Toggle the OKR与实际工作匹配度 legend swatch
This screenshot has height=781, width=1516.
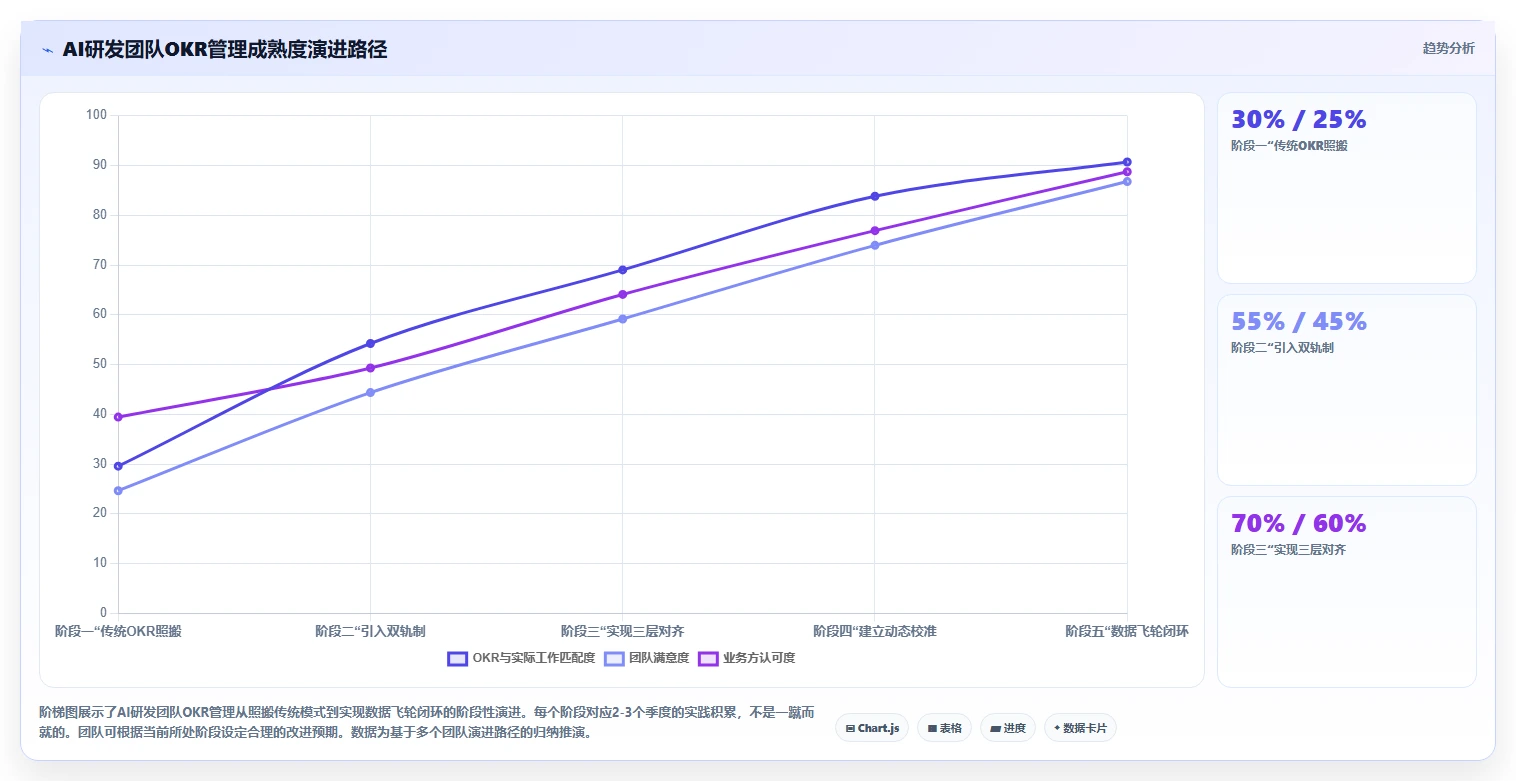pos(458,658)
